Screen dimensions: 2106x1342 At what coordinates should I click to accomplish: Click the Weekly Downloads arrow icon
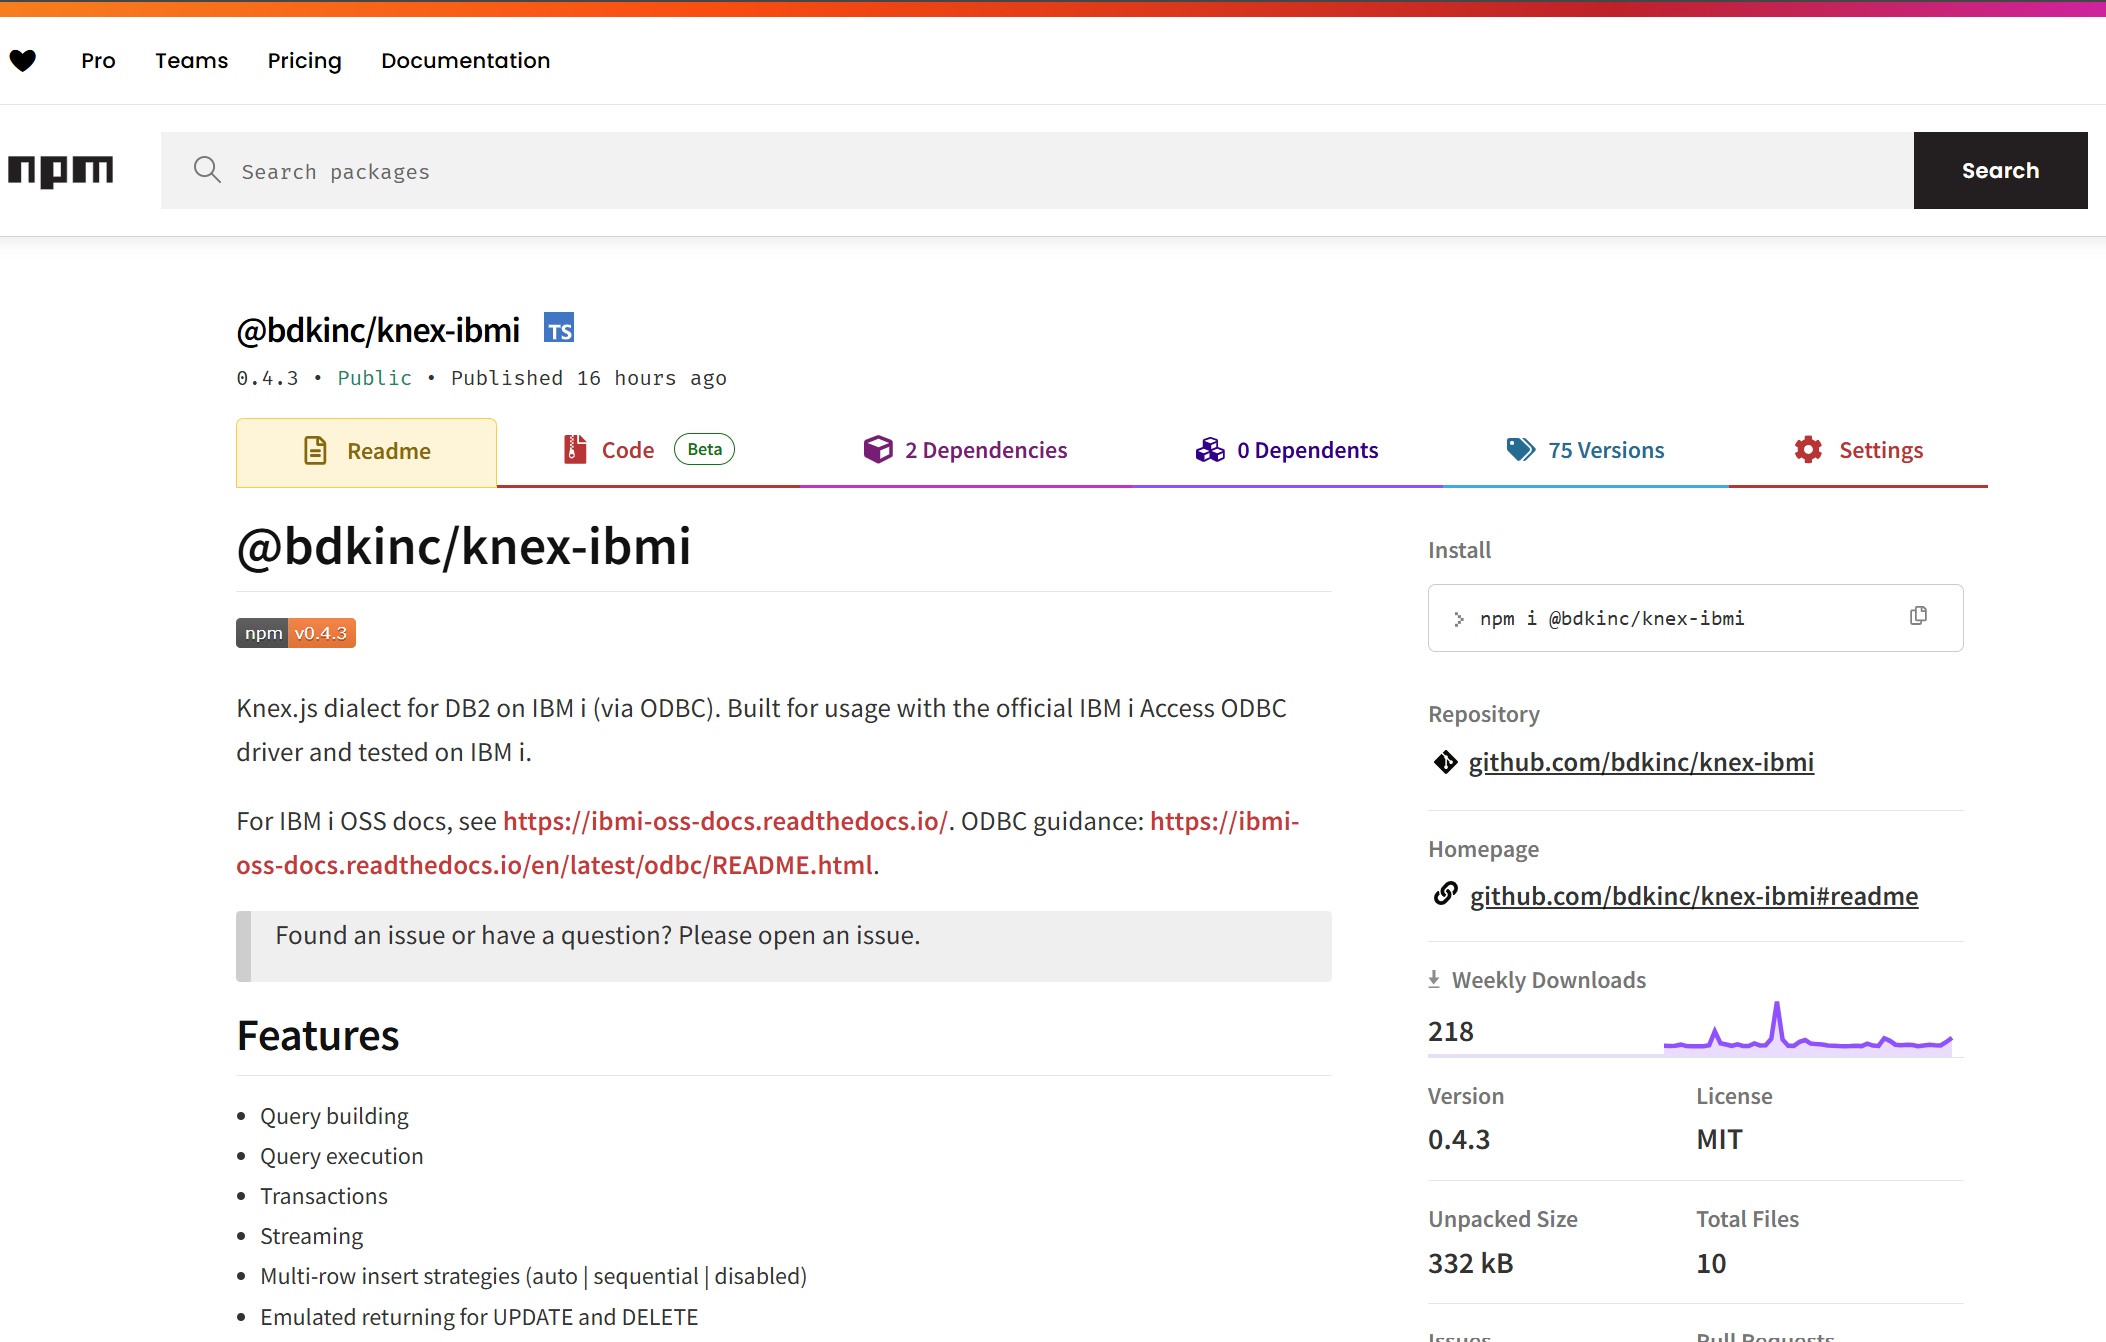[1434, 978]
